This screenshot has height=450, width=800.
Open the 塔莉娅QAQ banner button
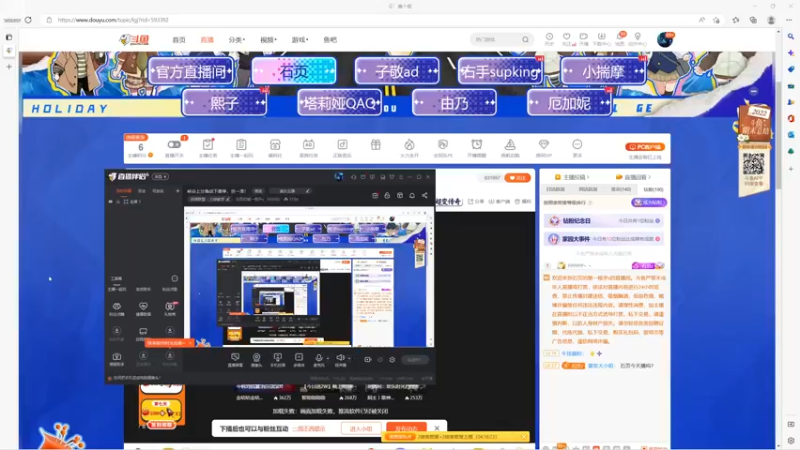[339, 103]
